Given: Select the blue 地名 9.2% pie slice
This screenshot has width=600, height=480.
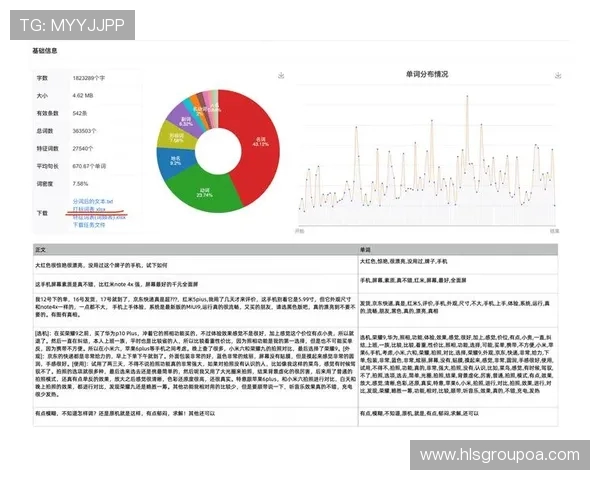Looking at the screenshot, I should coord(176,161).
